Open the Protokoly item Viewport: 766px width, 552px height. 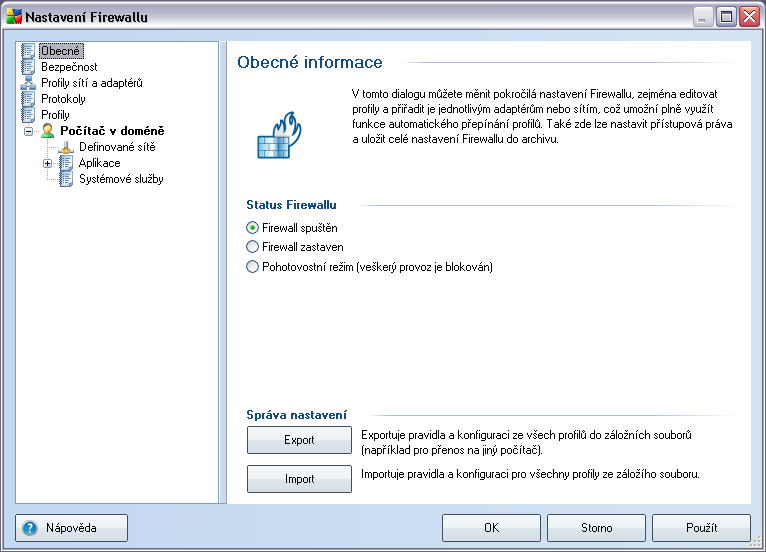tap(63, 99)
